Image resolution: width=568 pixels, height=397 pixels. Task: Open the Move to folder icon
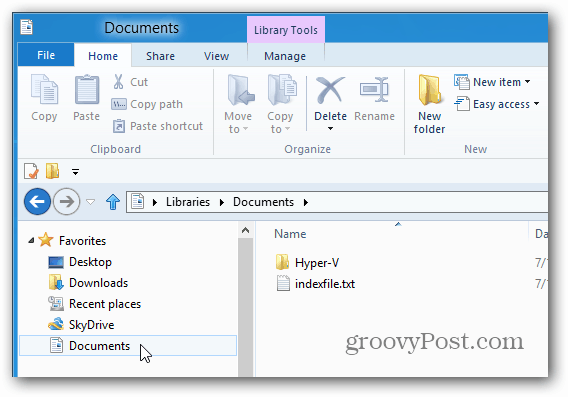[241, 90]
